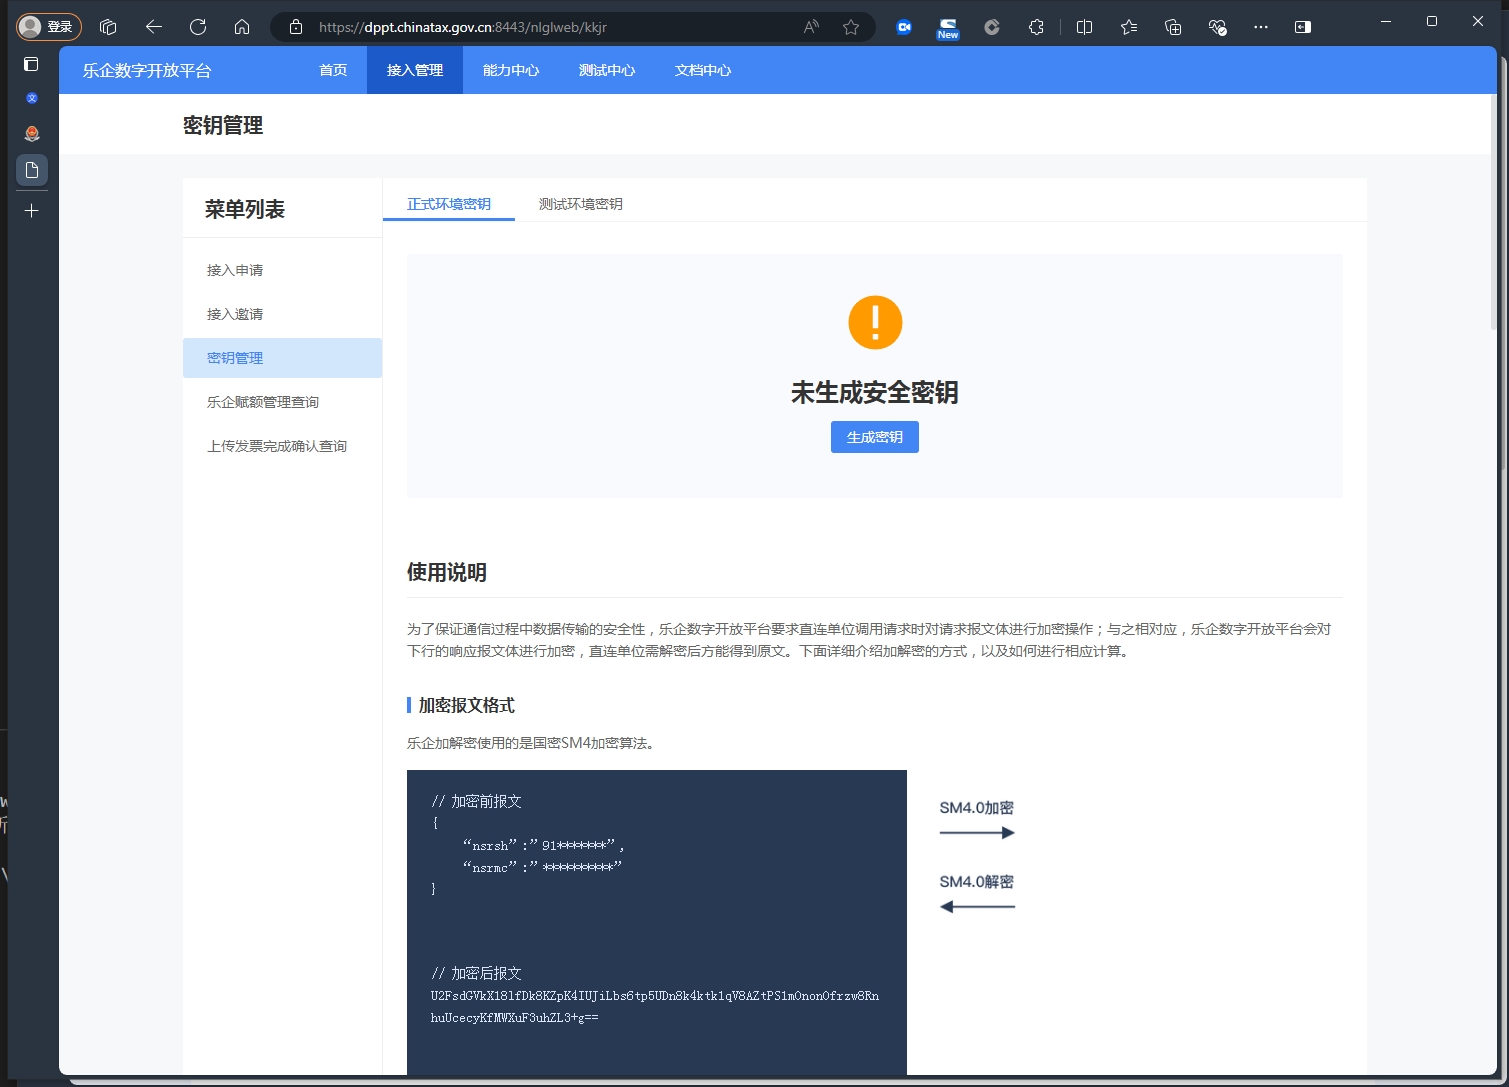Open the browser home page icon
The image size is (1509, 1087).
coord(242,27)
